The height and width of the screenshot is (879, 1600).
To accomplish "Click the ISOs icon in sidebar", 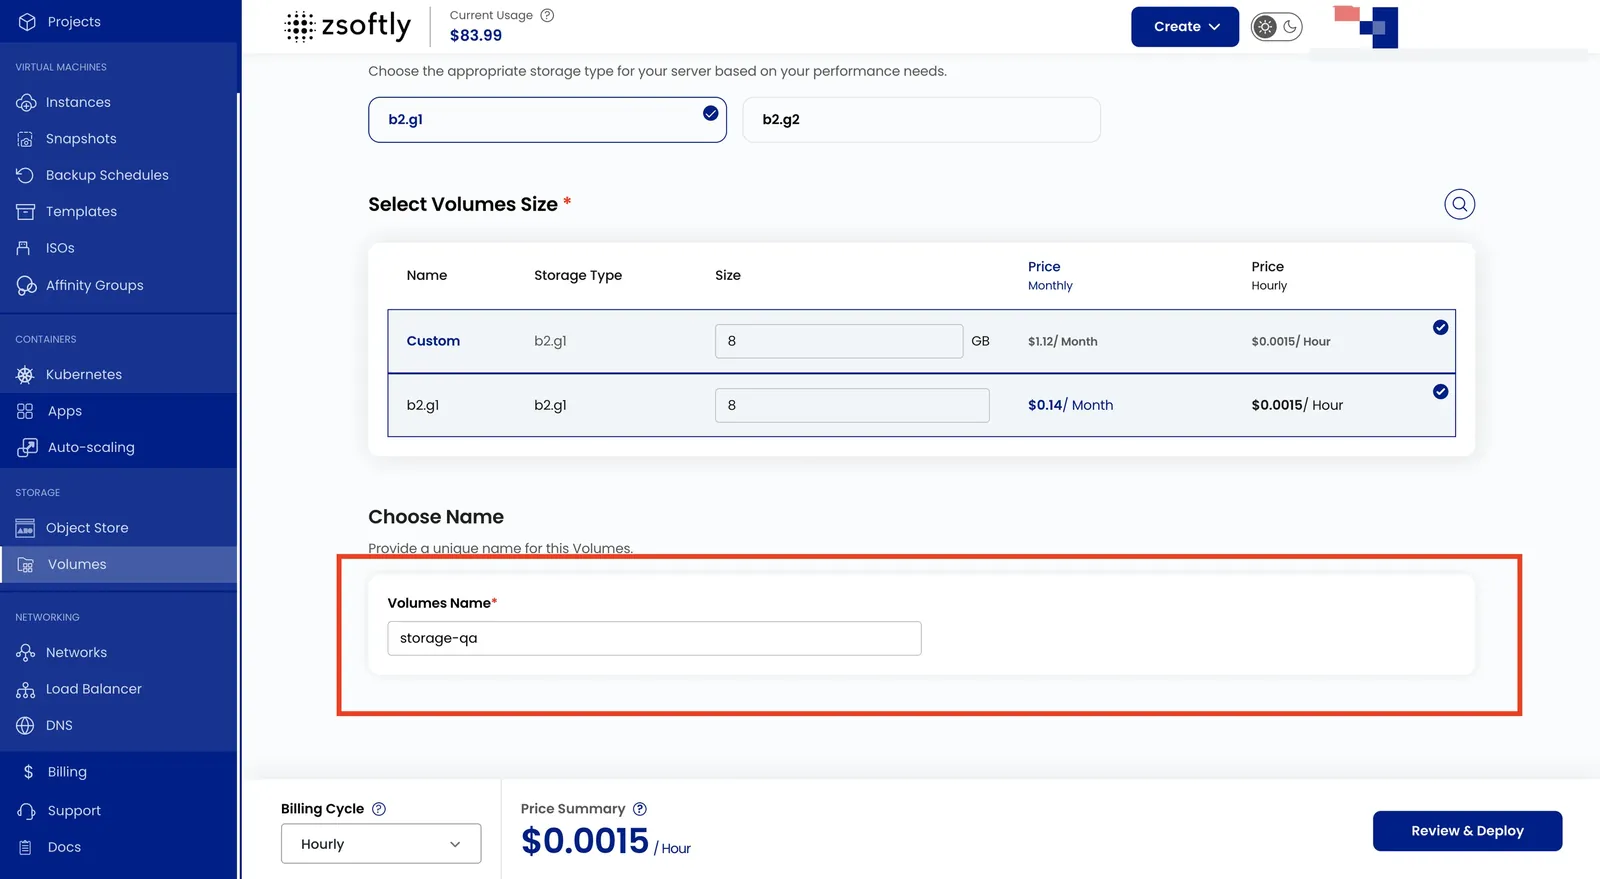I will [x=24, y=248].
